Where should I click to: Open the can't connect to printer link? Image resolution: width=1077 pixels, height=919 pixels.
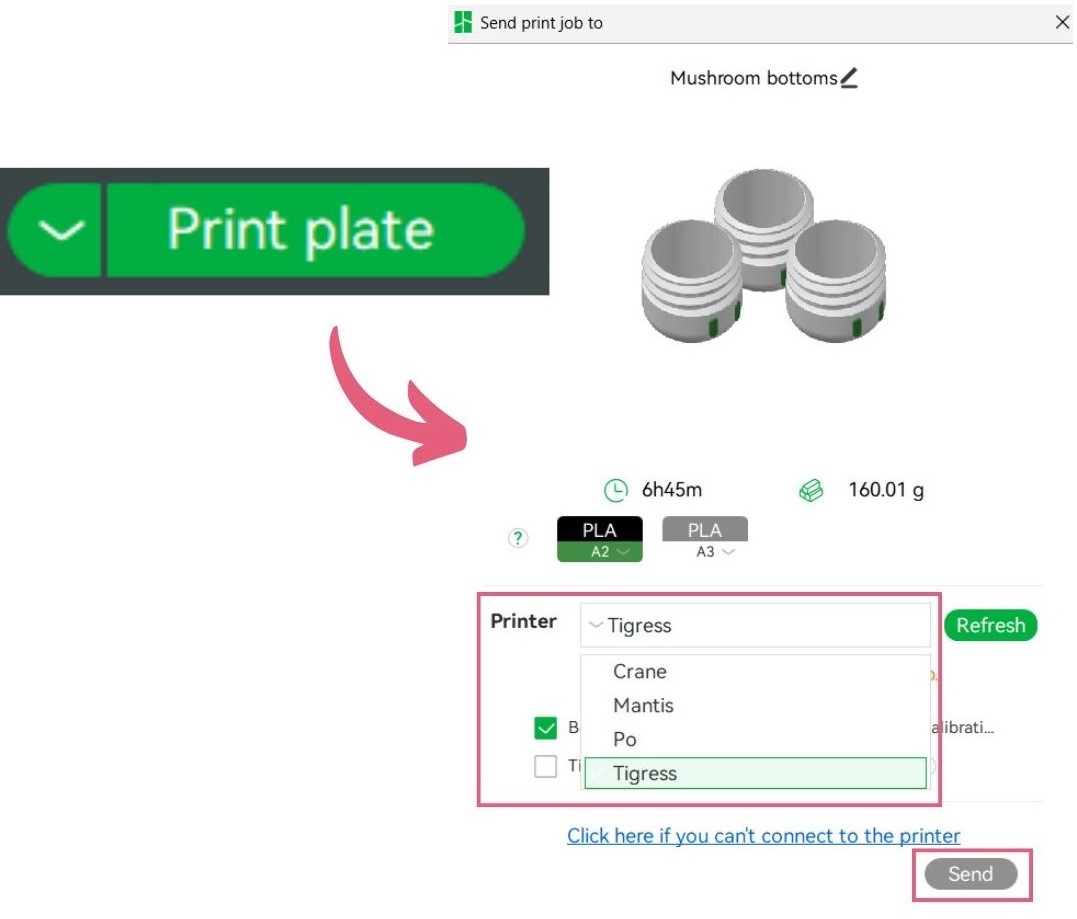point(763,836)
